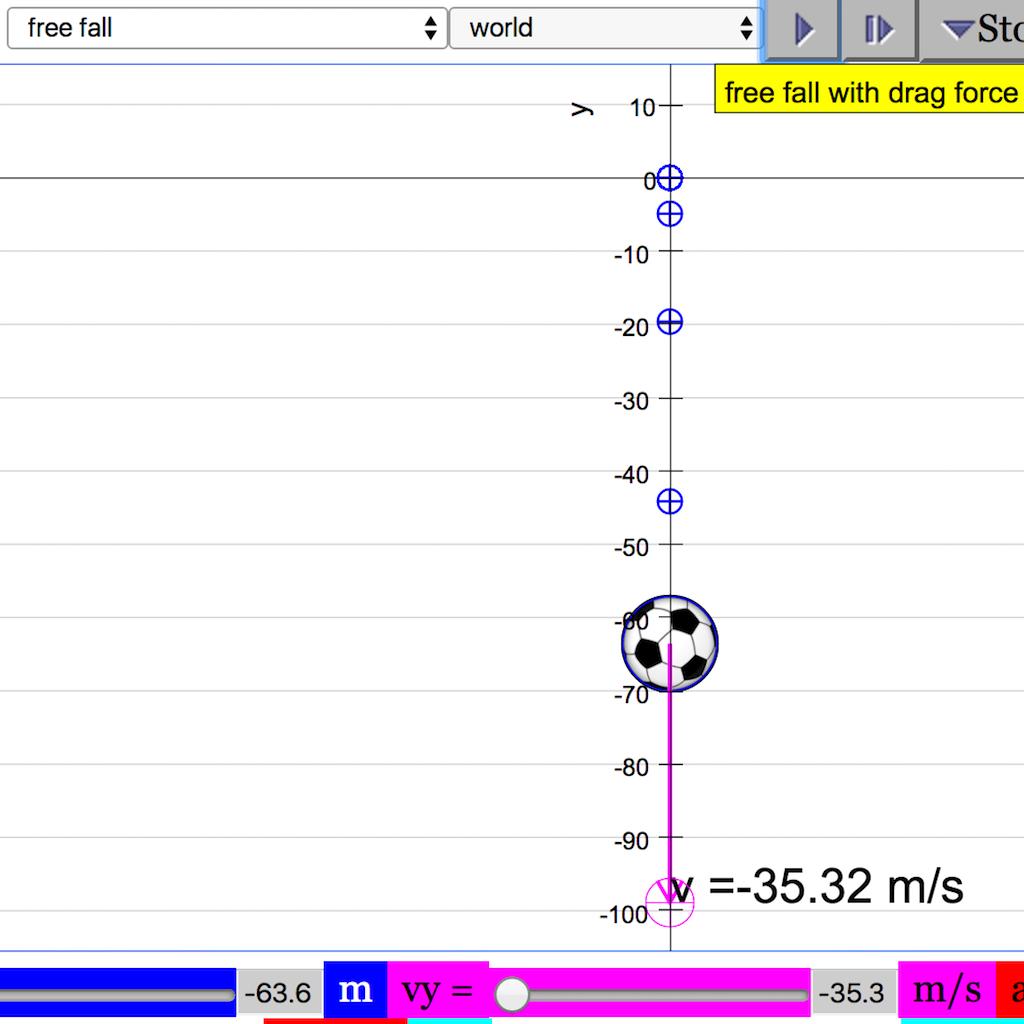This screenshot has height=1024, width=1024.
Task: Click the blue trace marker at y=-20
Action: point(669,321)
